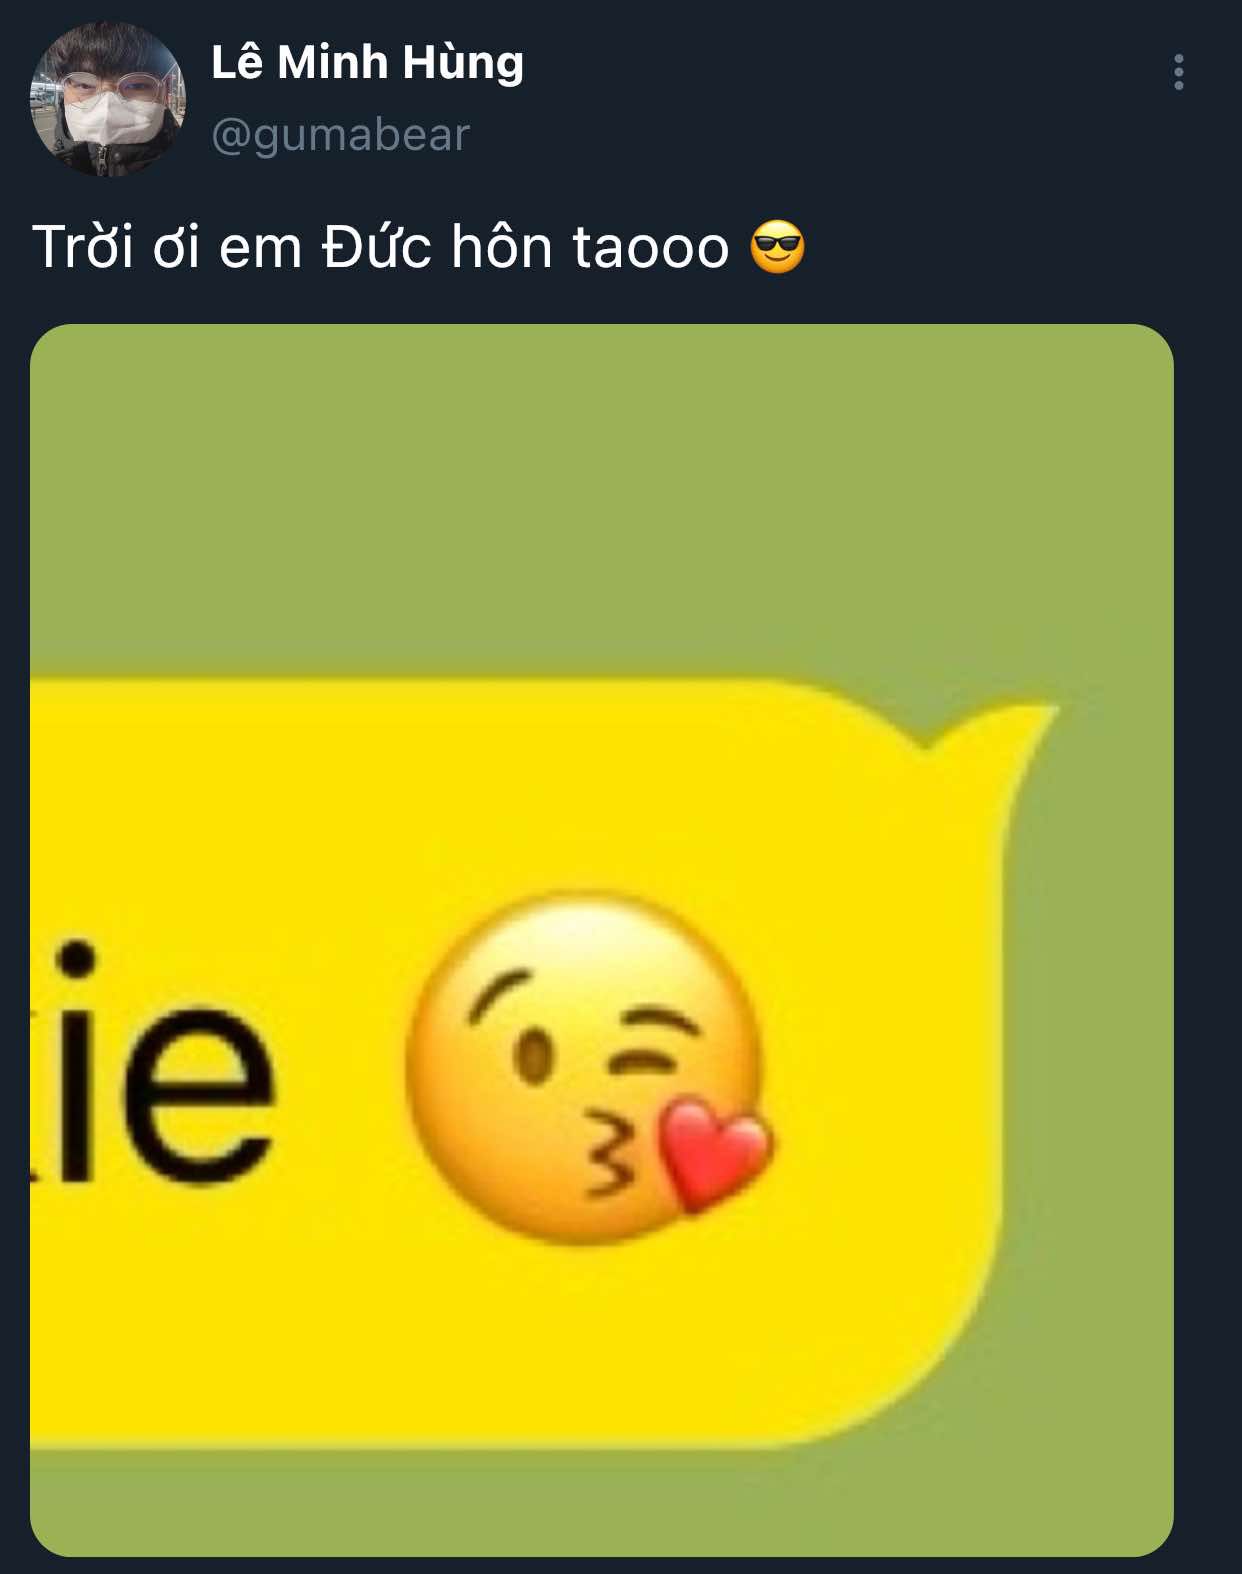This screenshot has width=1242, height=1574.
Task: Click the word "hôn" in the tweet
Action: [501, 246]
